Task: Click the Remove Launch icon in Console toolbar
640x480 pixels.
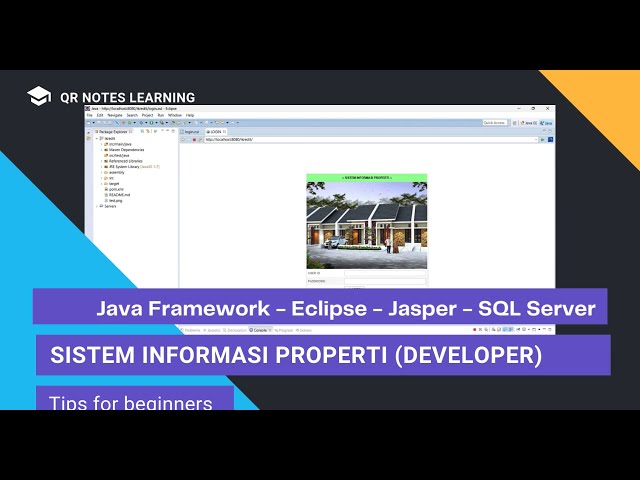Action: [x=480, y=330]
